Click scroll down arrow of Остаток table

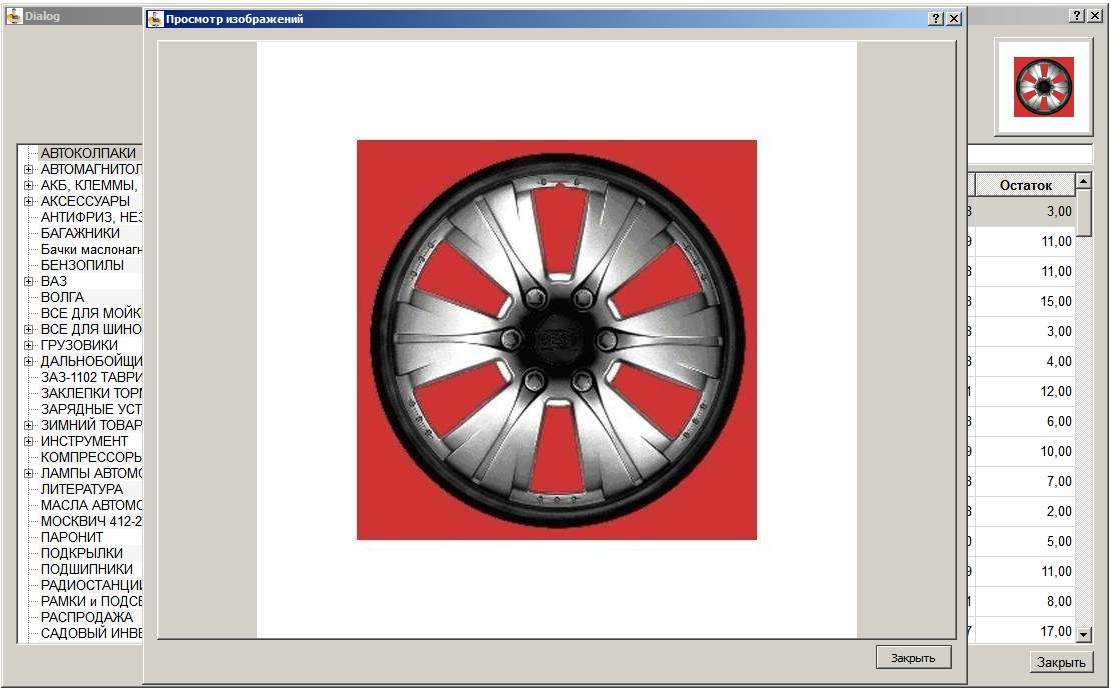tap(1083, 634)
